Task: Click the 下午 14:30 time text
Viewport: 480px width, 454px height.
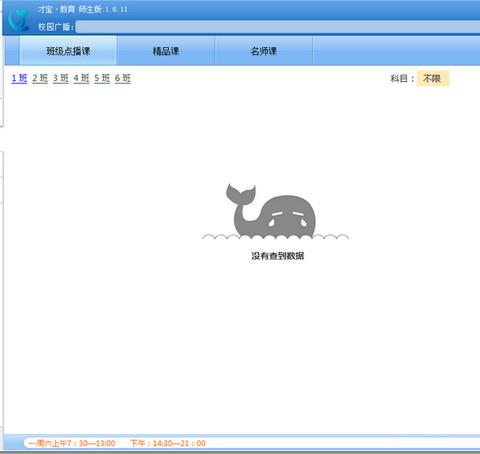Action: pos(168,443)
